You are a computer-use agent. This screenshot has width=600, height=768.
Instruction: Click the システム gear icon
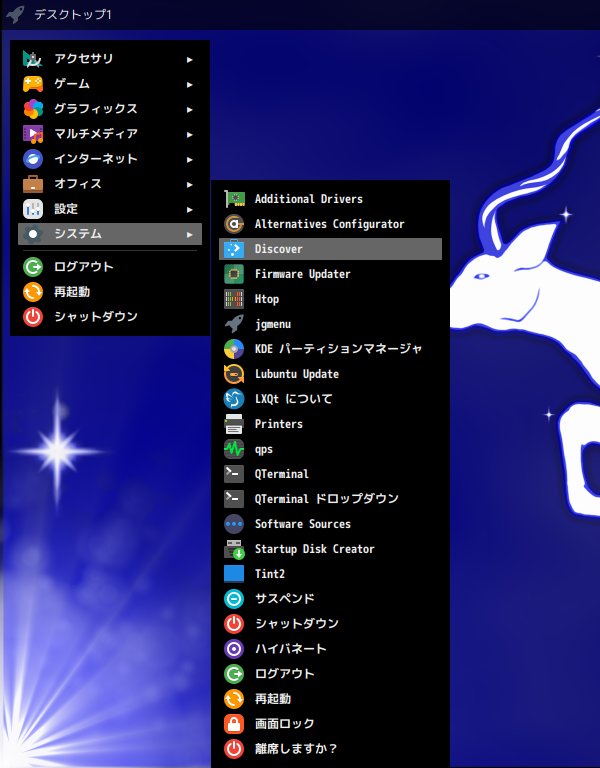coord(33,234)
